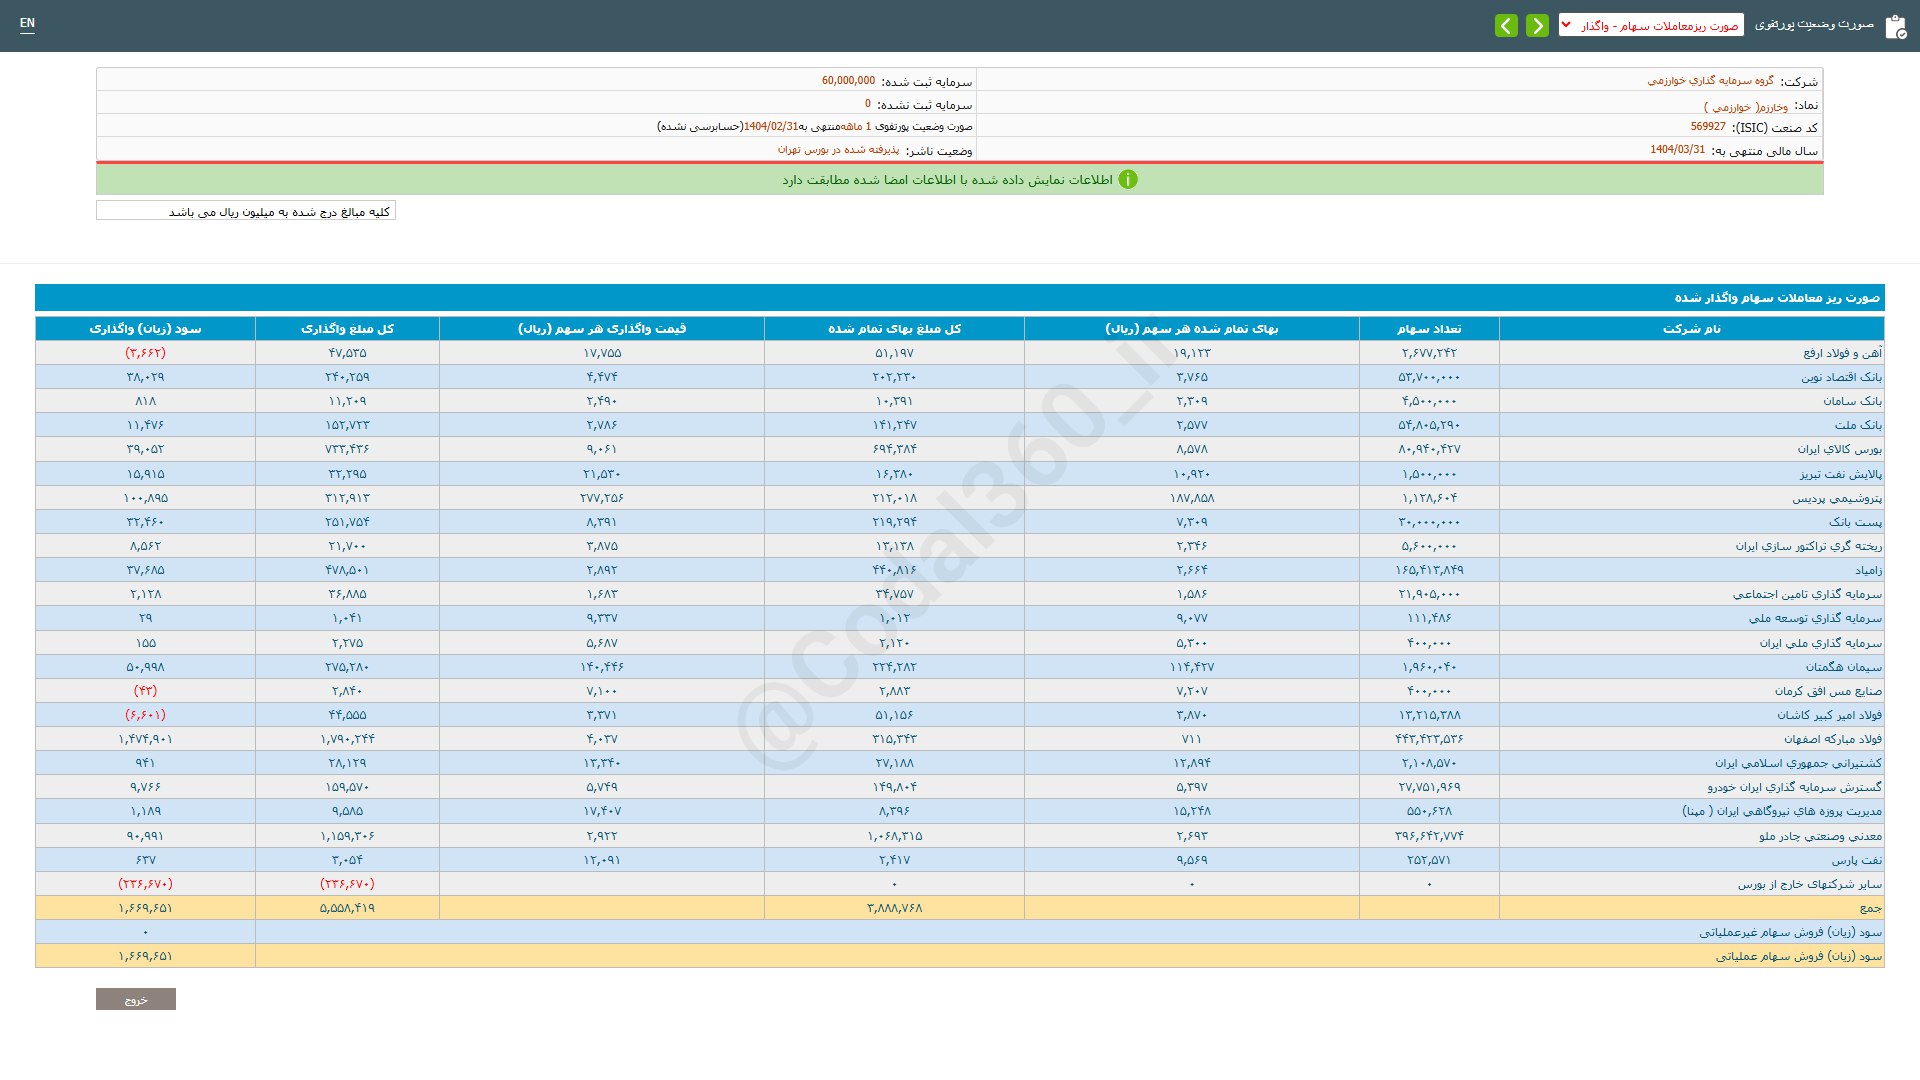Click the green left arrow navigation button
The image size is (1920, 1080).
(x=1506, y=25)
